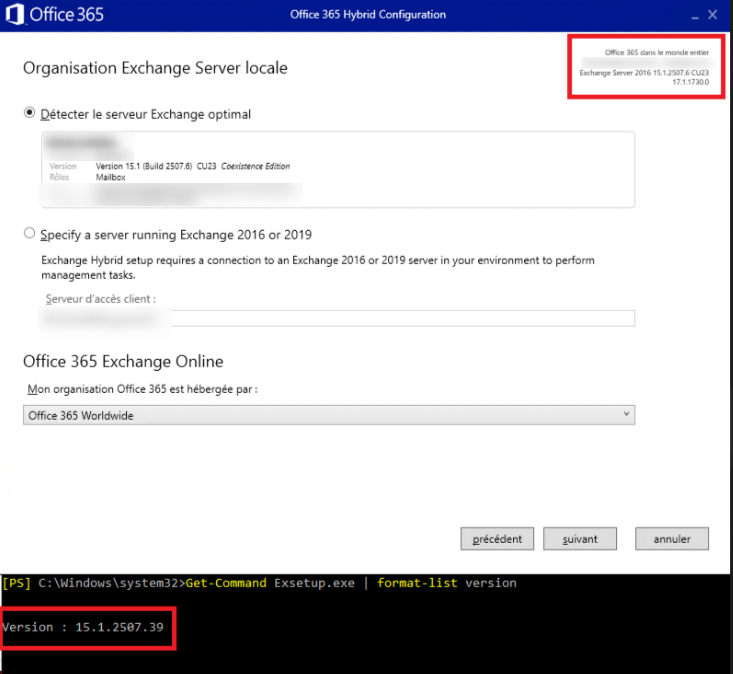Click 'Mon organisation Office 365 est hébergée par' label
The image size is (733, 674).
coord(142,389)
